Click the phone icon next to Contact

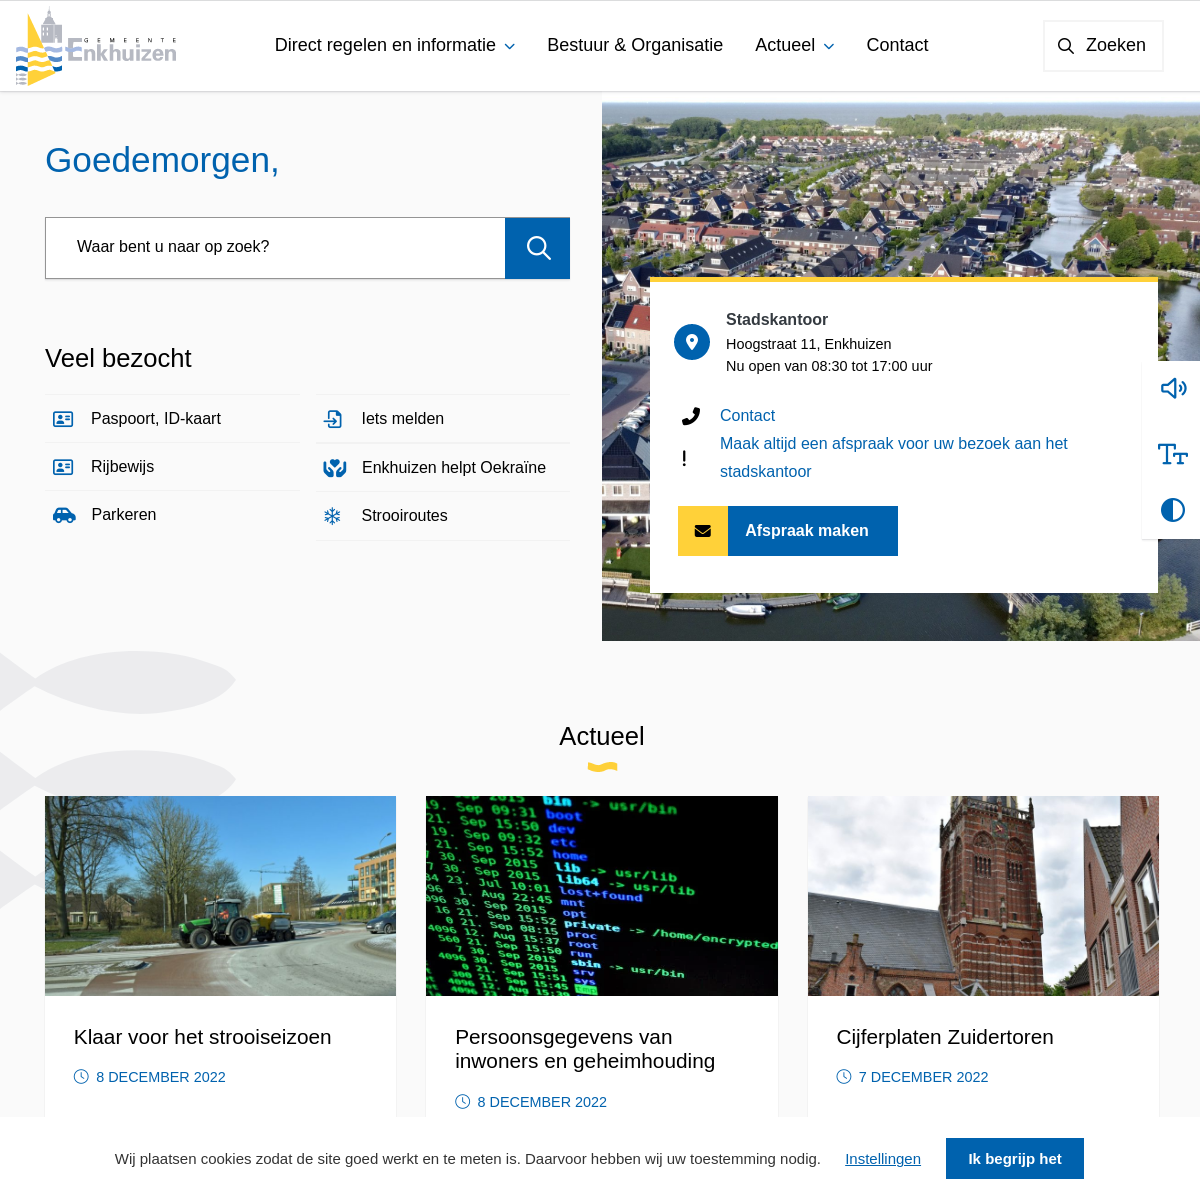coord(691,416)
